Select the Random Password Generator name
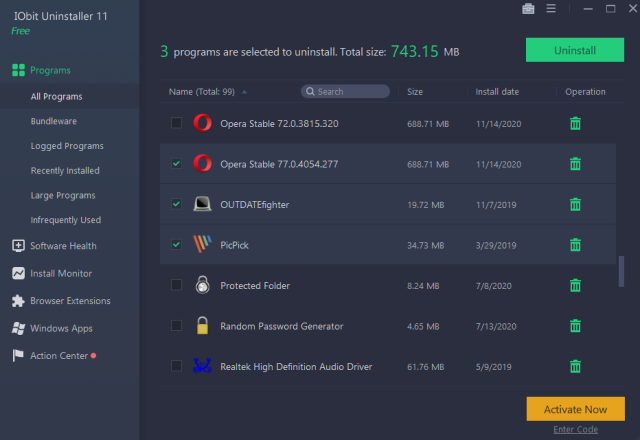Image resolution: width=640 pixels, height=440 pixels. tap(282, 326)
